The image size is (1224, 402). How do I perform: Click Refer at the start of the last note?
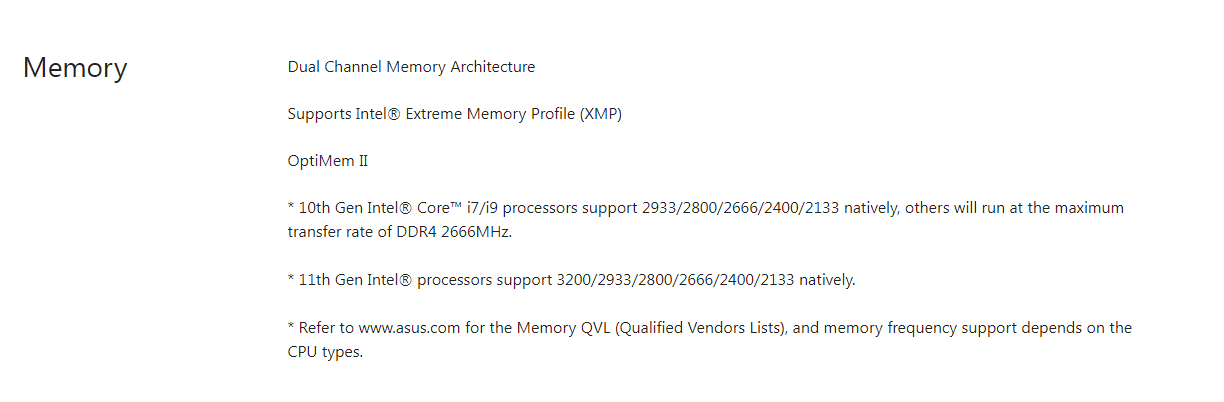pyautogui.click(x=319, y=328)
